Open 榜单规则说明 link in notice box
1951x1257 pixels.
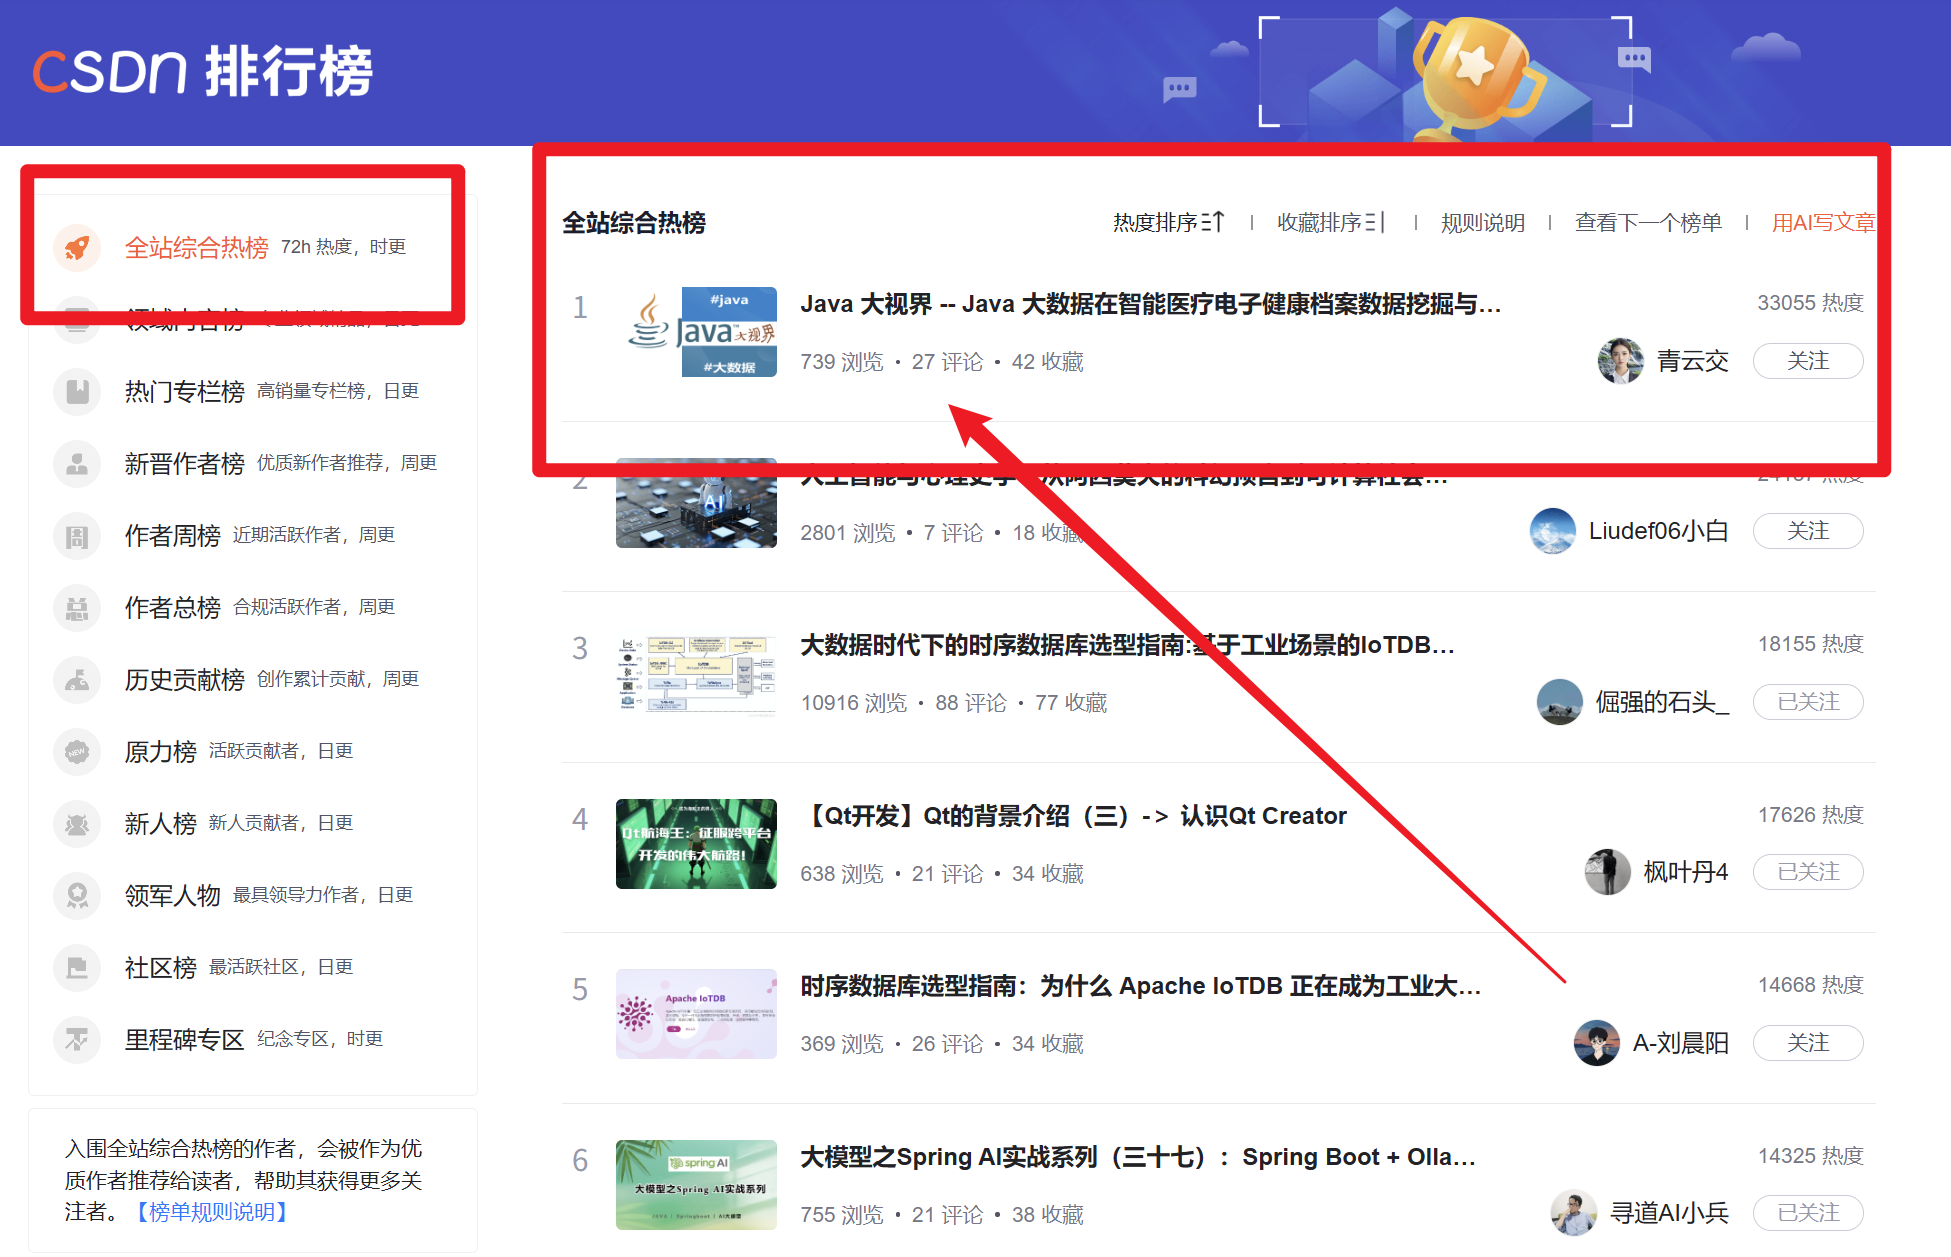click(212, 1212)
